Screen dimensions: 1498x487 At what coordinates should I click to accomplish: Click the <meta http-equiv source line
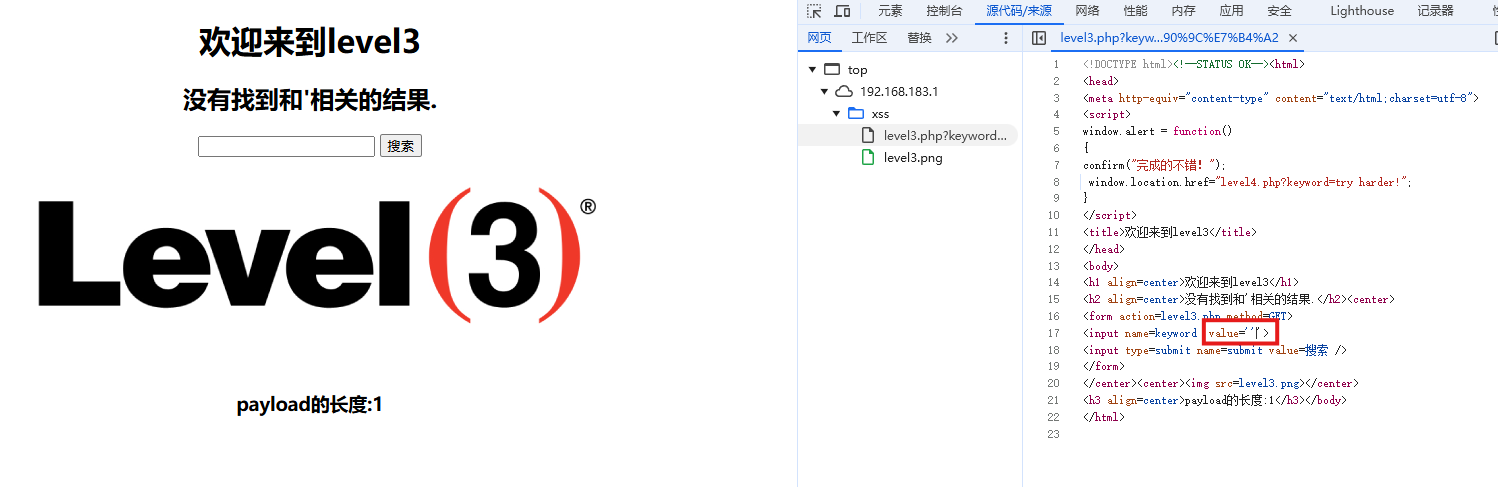tap(1280, 98)
